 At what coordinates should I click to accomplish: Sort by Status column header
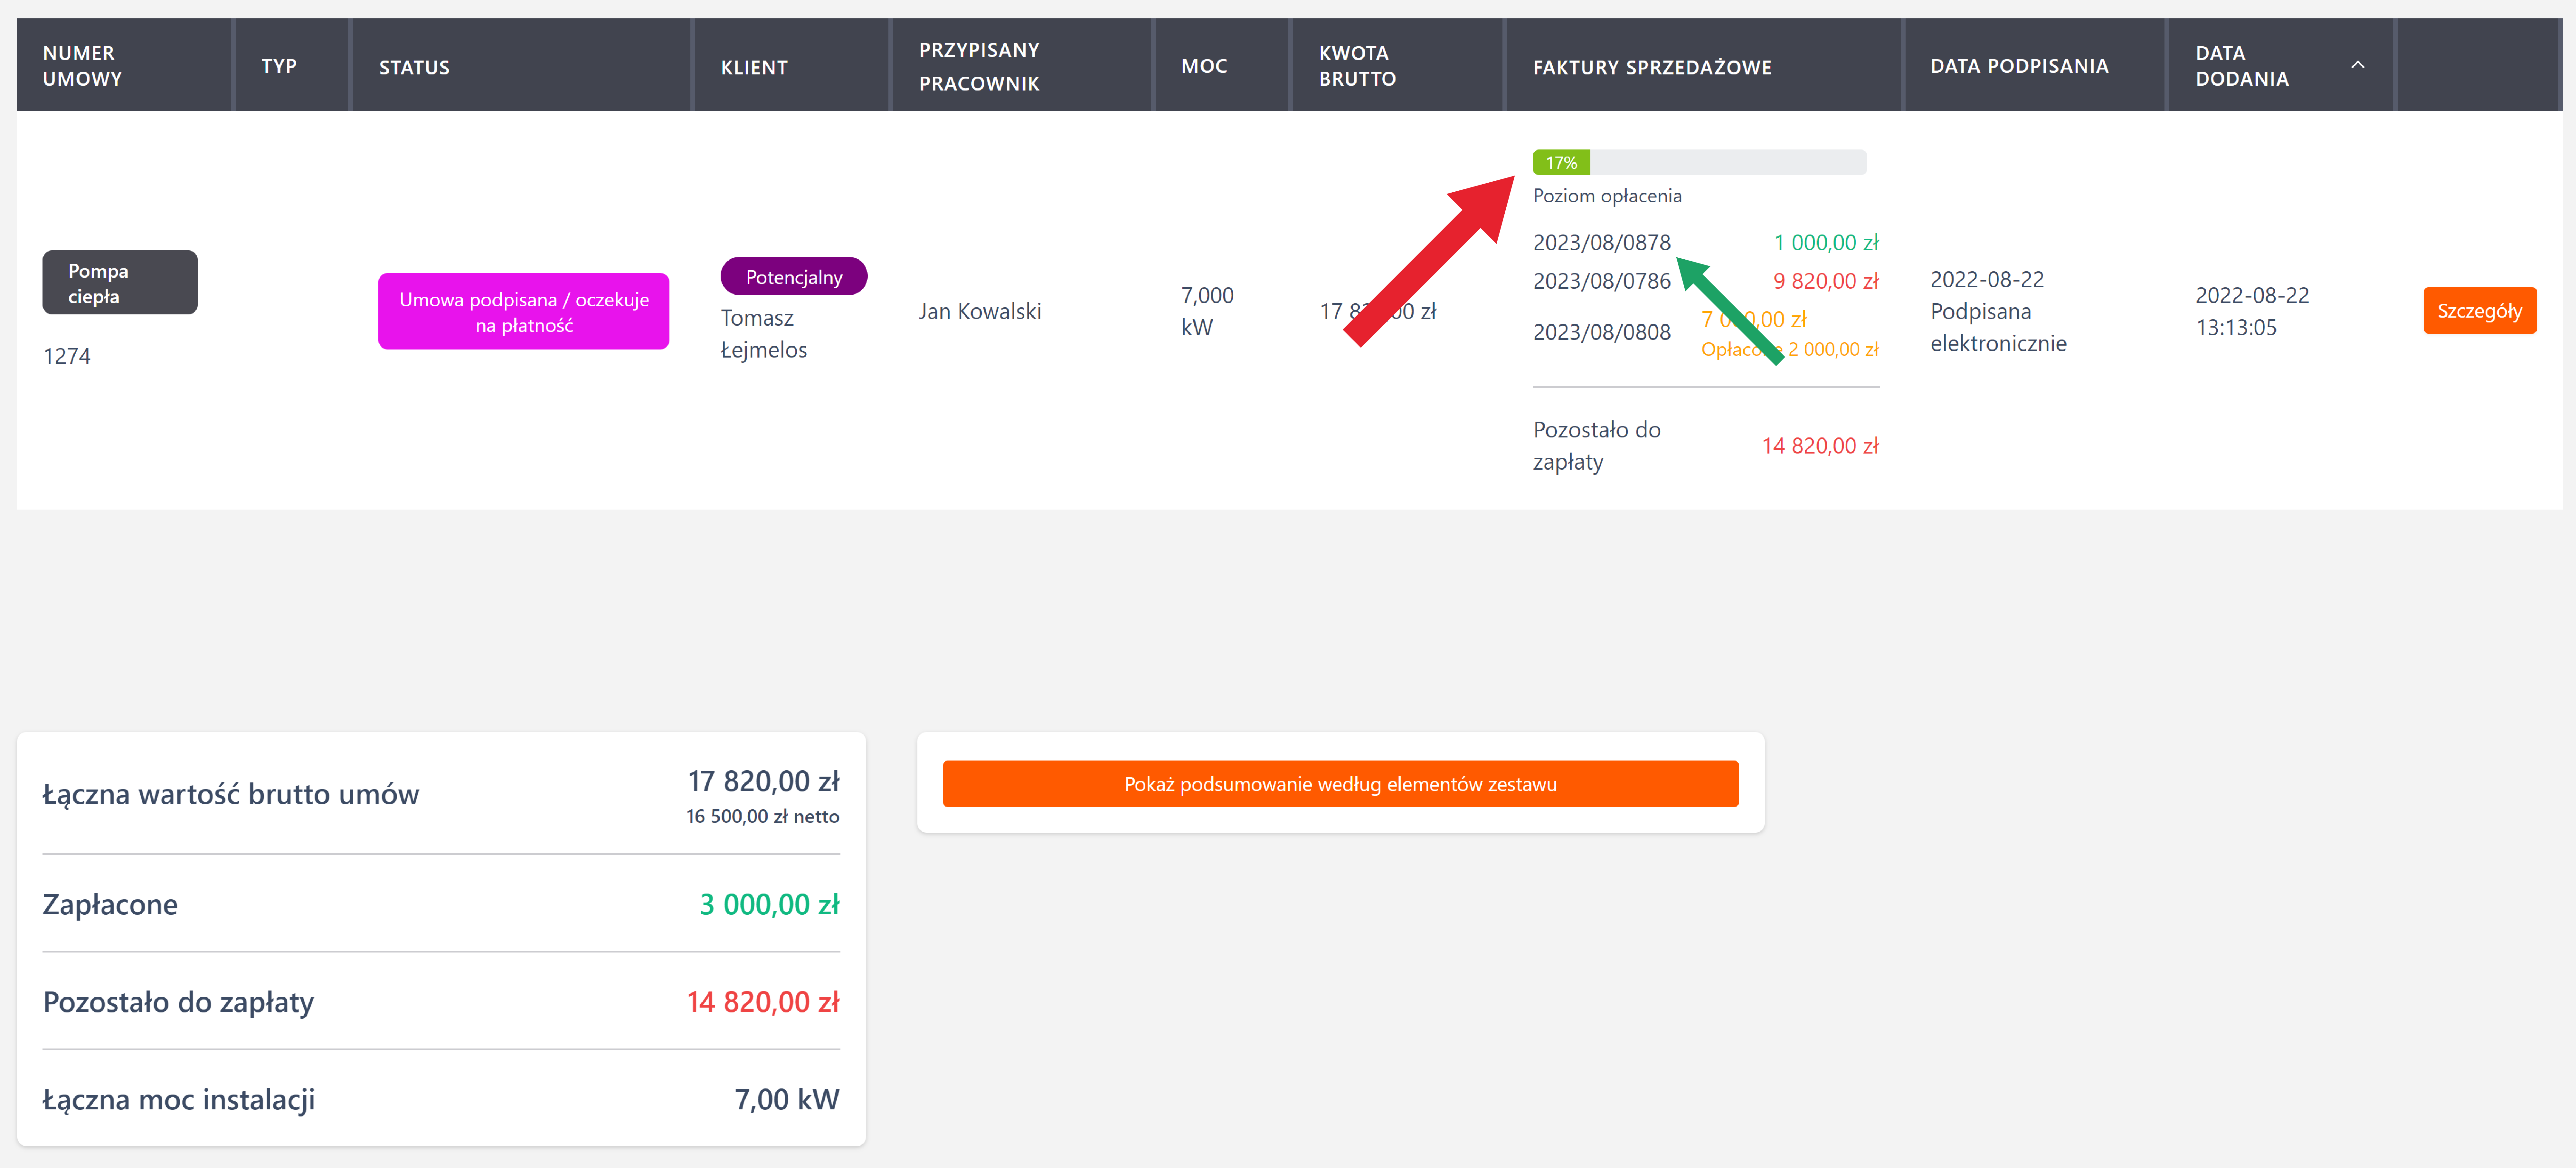pyautogui.click(x=414, y=67)
